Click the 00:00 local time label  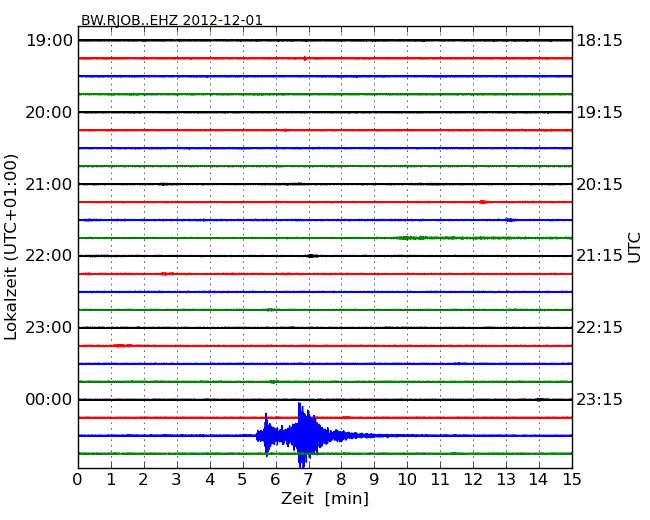point(49,399)
